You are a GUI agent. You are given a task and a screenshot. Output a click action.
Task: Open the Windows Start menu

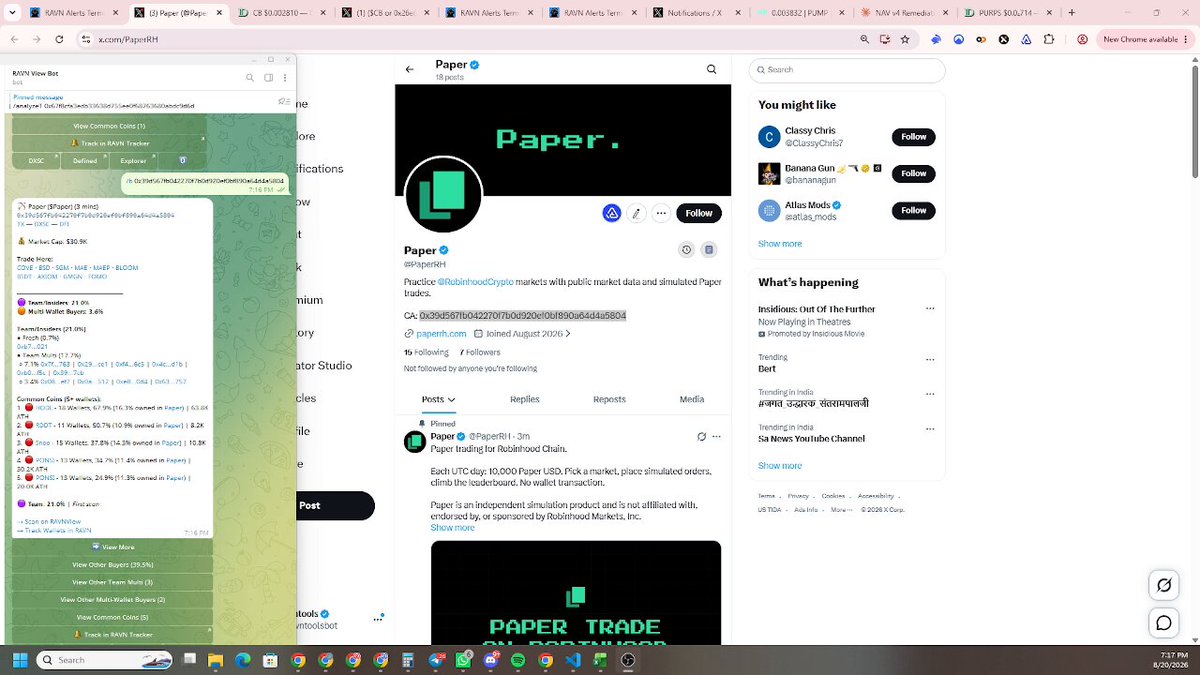pyautogui.click(x=19, y=660)
